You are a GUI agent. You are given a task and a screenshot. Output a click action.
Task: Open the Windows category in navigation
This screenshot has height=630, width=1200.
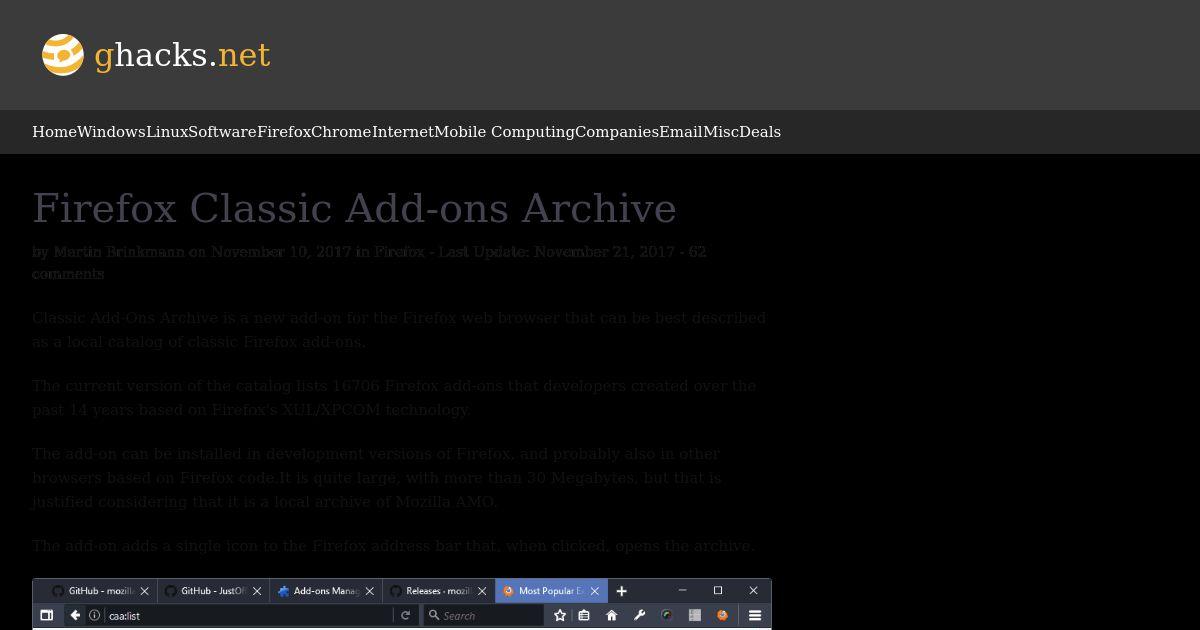tap(111, 132)
